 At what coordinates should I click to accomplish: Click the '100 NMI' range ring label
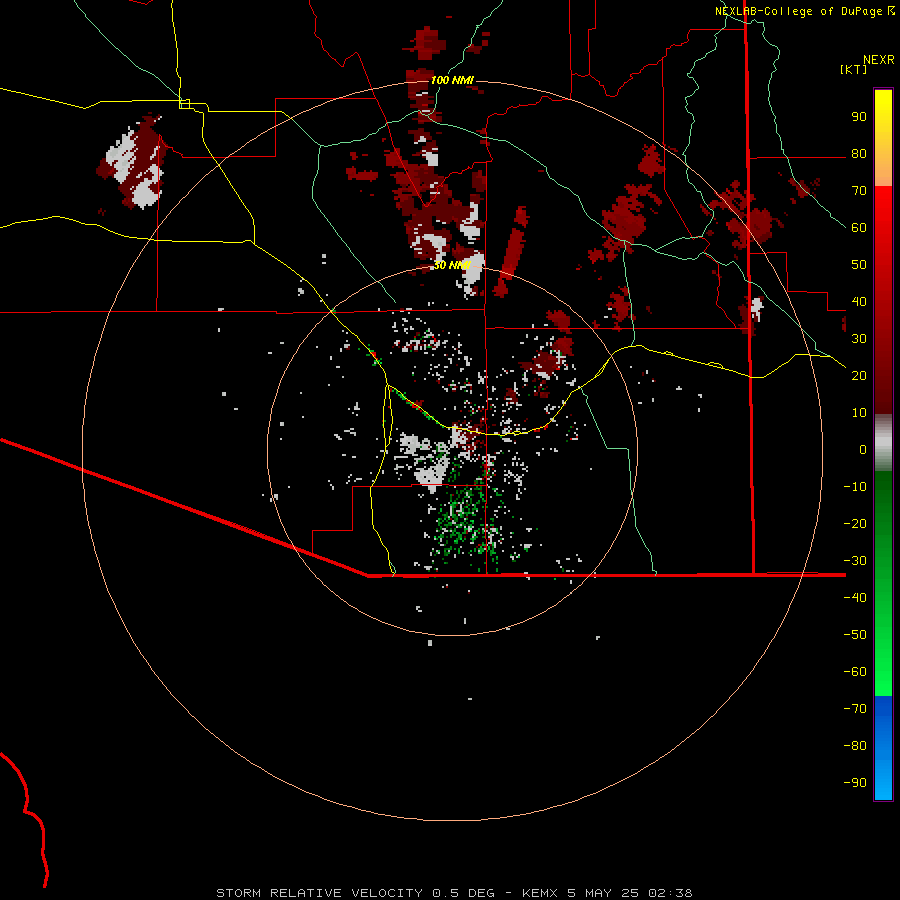[x=452, y=80]
